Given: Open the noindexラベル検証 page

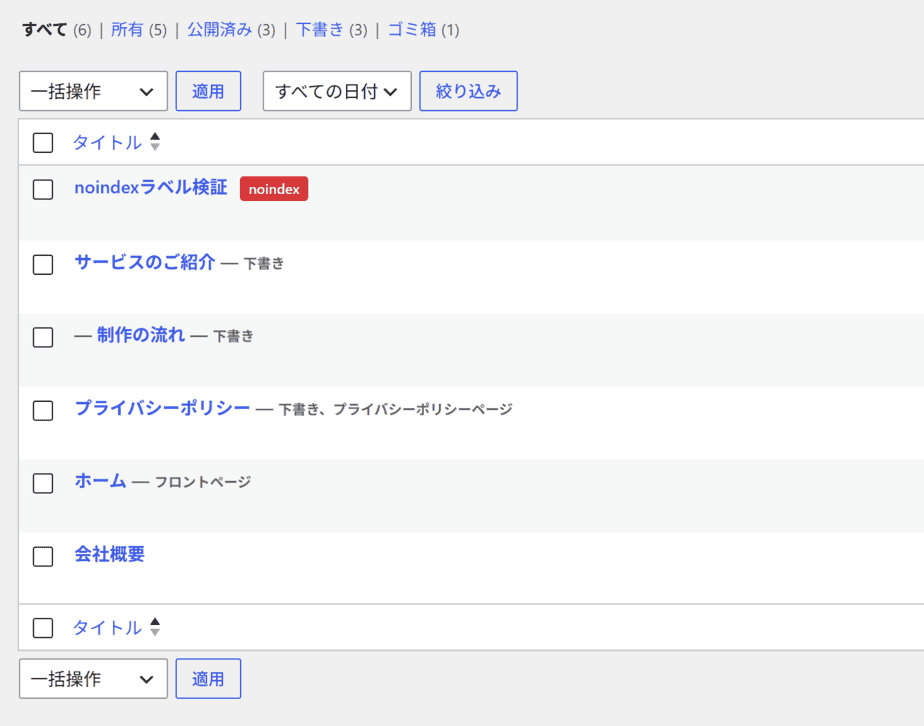Looking at the screenshot, I should pos(151,188).
